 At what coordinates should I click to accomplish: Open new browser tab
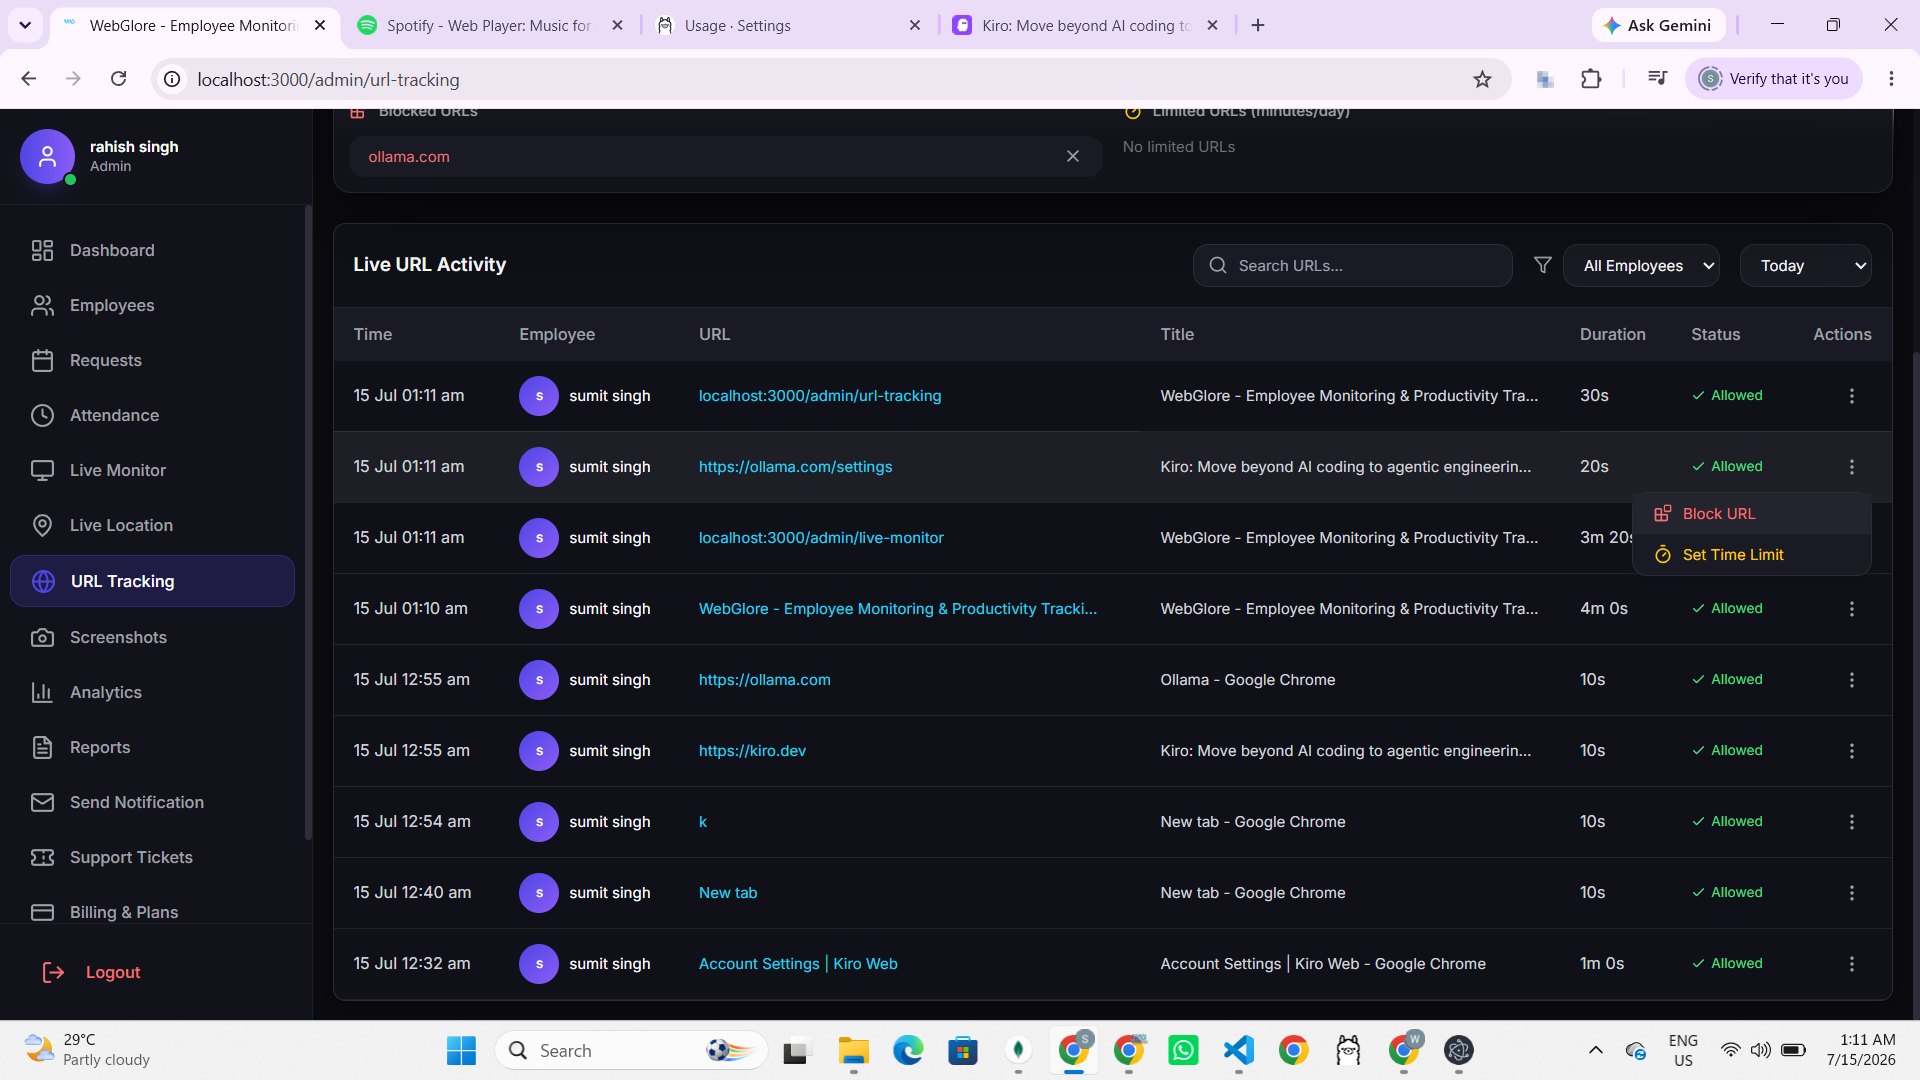(x=1258, y=25)
